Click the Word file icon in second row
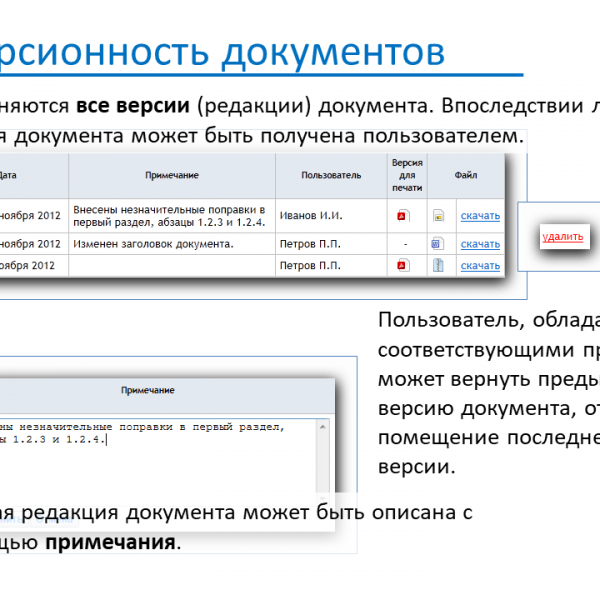 (x=437, y=243)
